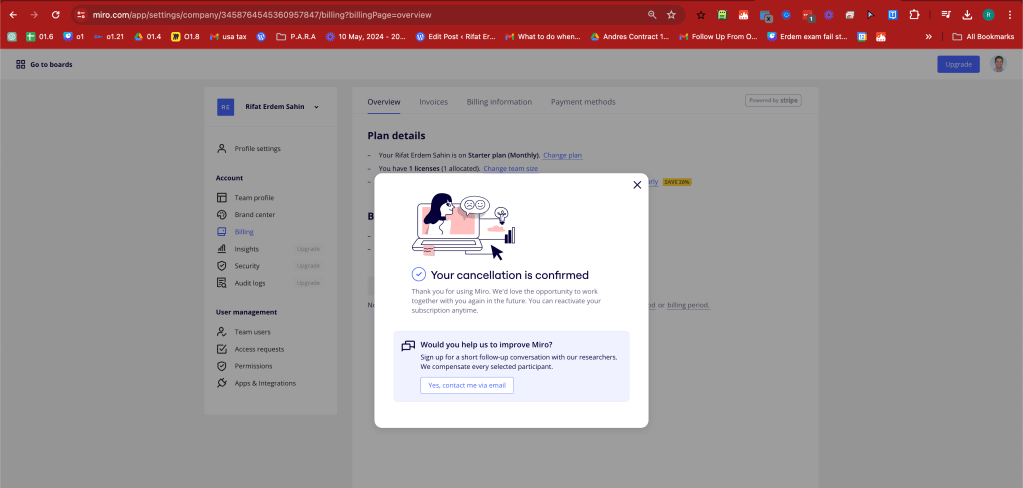Reload the page with the refresh icon

click(56, 15)
